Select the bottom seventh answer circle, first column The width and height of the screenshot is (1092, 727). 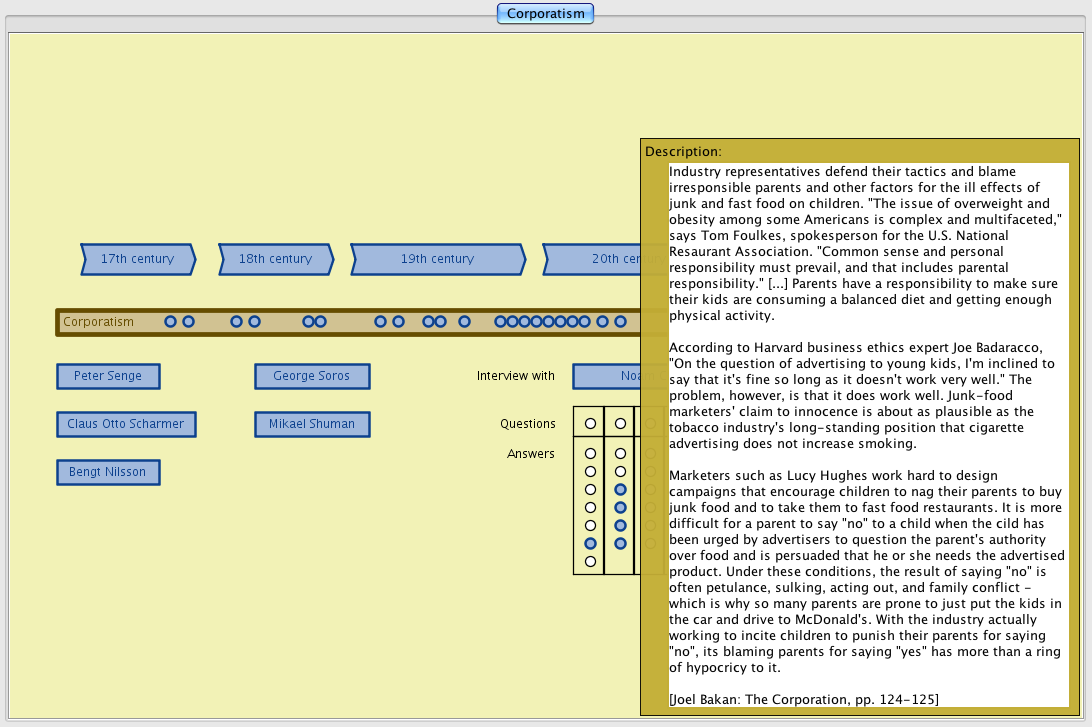tap(590, 561)
